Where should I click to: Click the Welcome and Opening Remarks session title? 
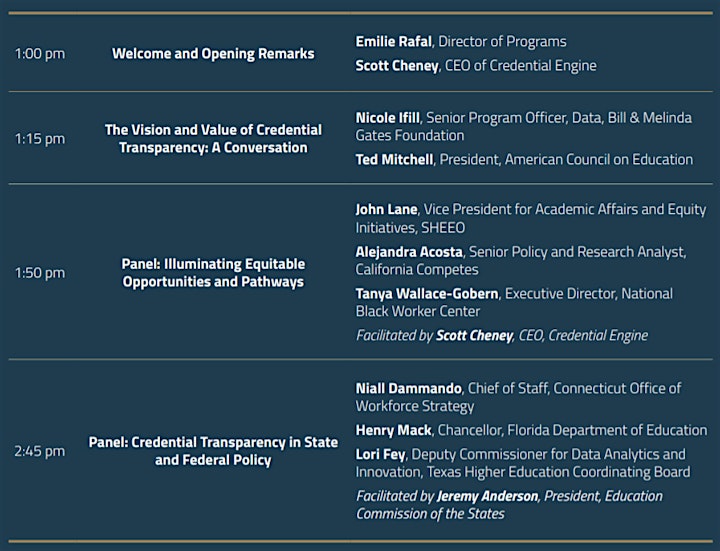[x=213, y=54]
